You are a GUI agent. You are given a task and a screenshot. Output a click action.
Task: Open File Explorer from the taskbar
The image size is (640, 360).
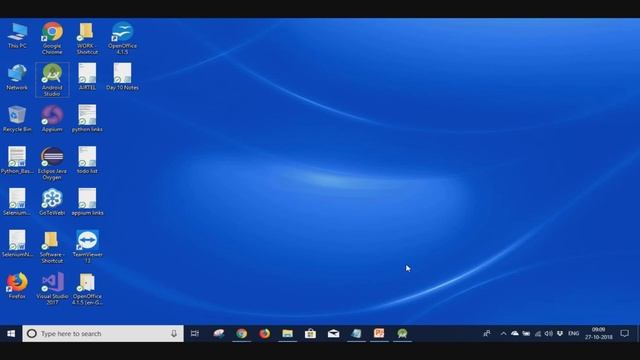[x=287, y=333]
